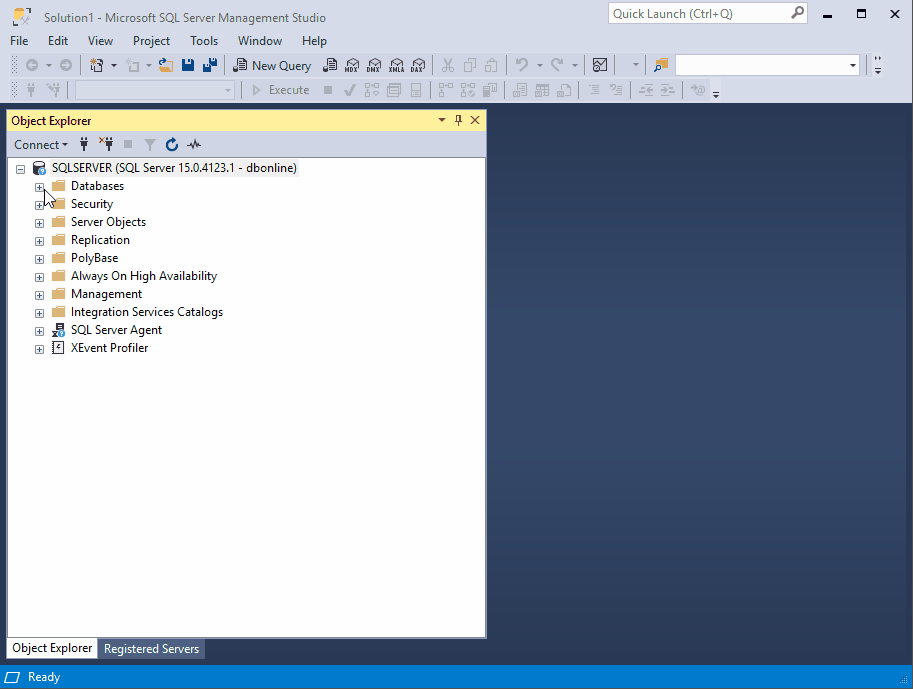Select the Server Objects tree item
Screen dimensions: 913x689
click(x=108, y=222)
